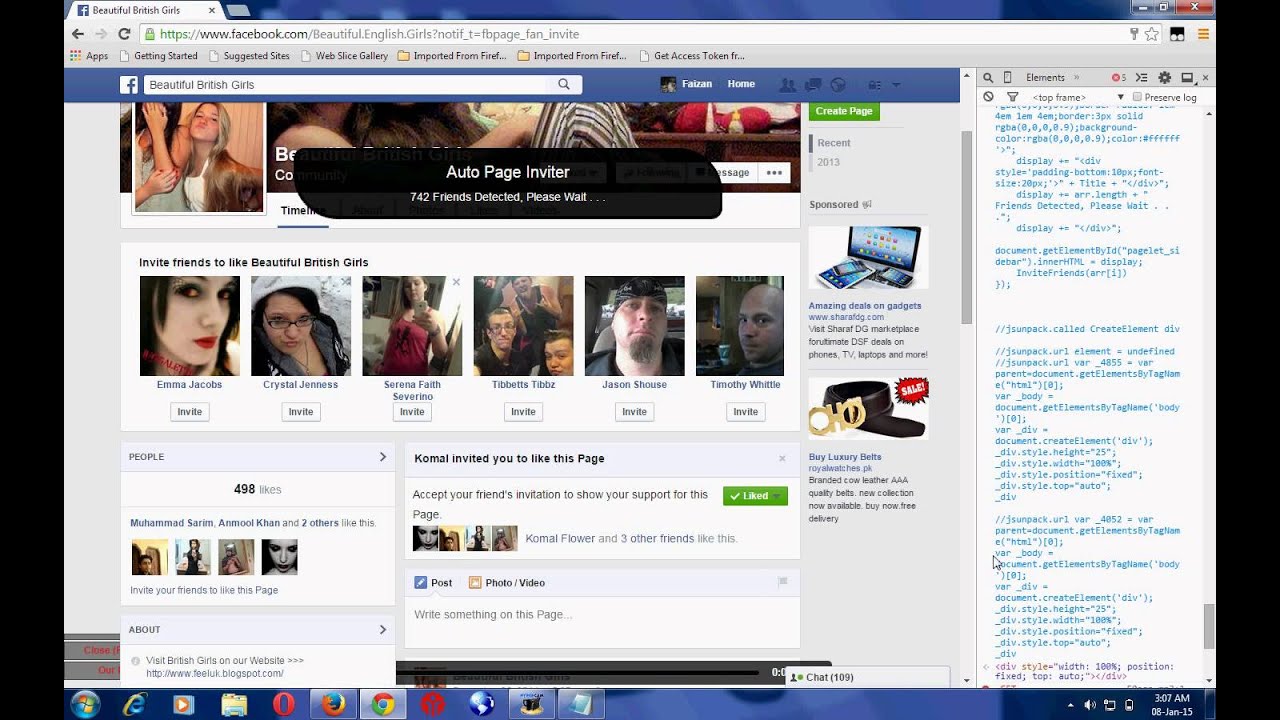The width and height of the screenshot is (1280, 720).
Task: Enable the Preserve log checkbox
Action: tap(1137, 97)
